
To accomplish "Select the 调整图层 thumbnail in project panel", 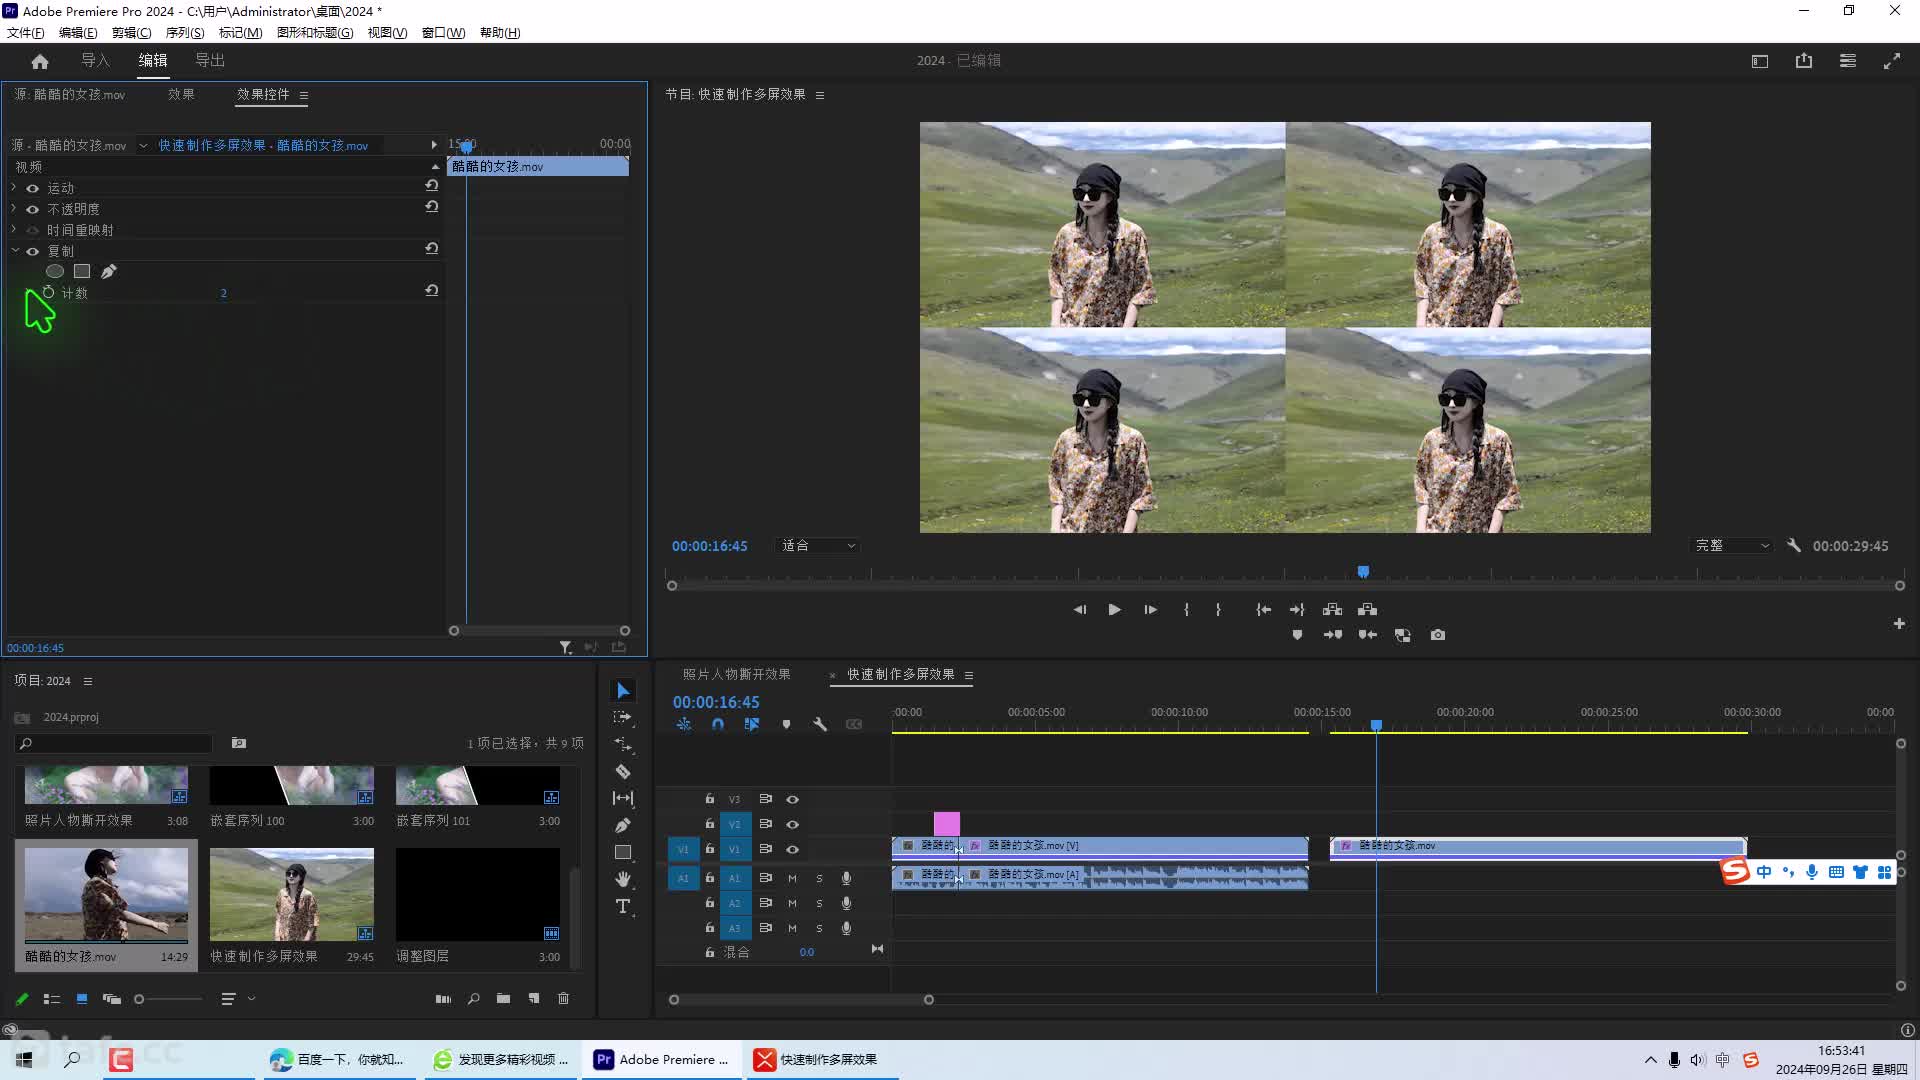I will click(x=478, y=894).
